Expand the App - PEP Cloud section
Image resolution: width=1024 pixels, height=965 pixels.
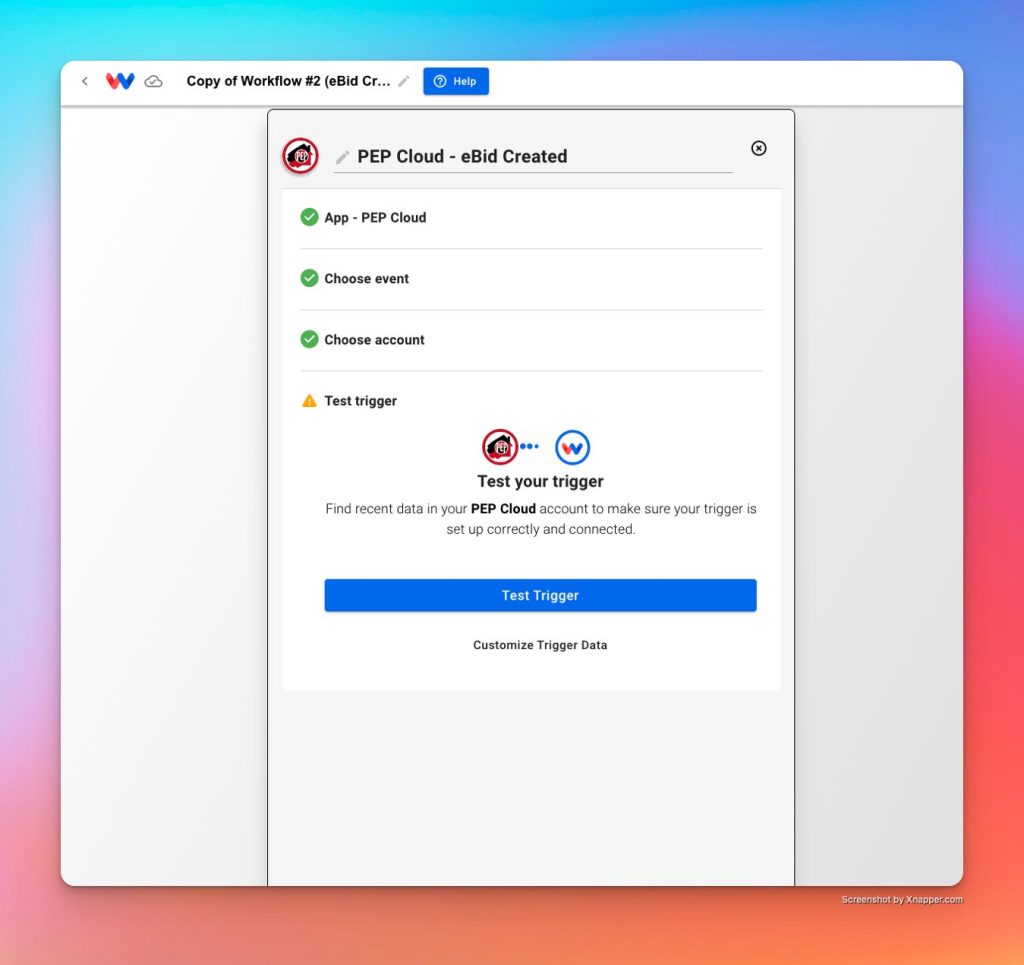(x=531, y=217)
